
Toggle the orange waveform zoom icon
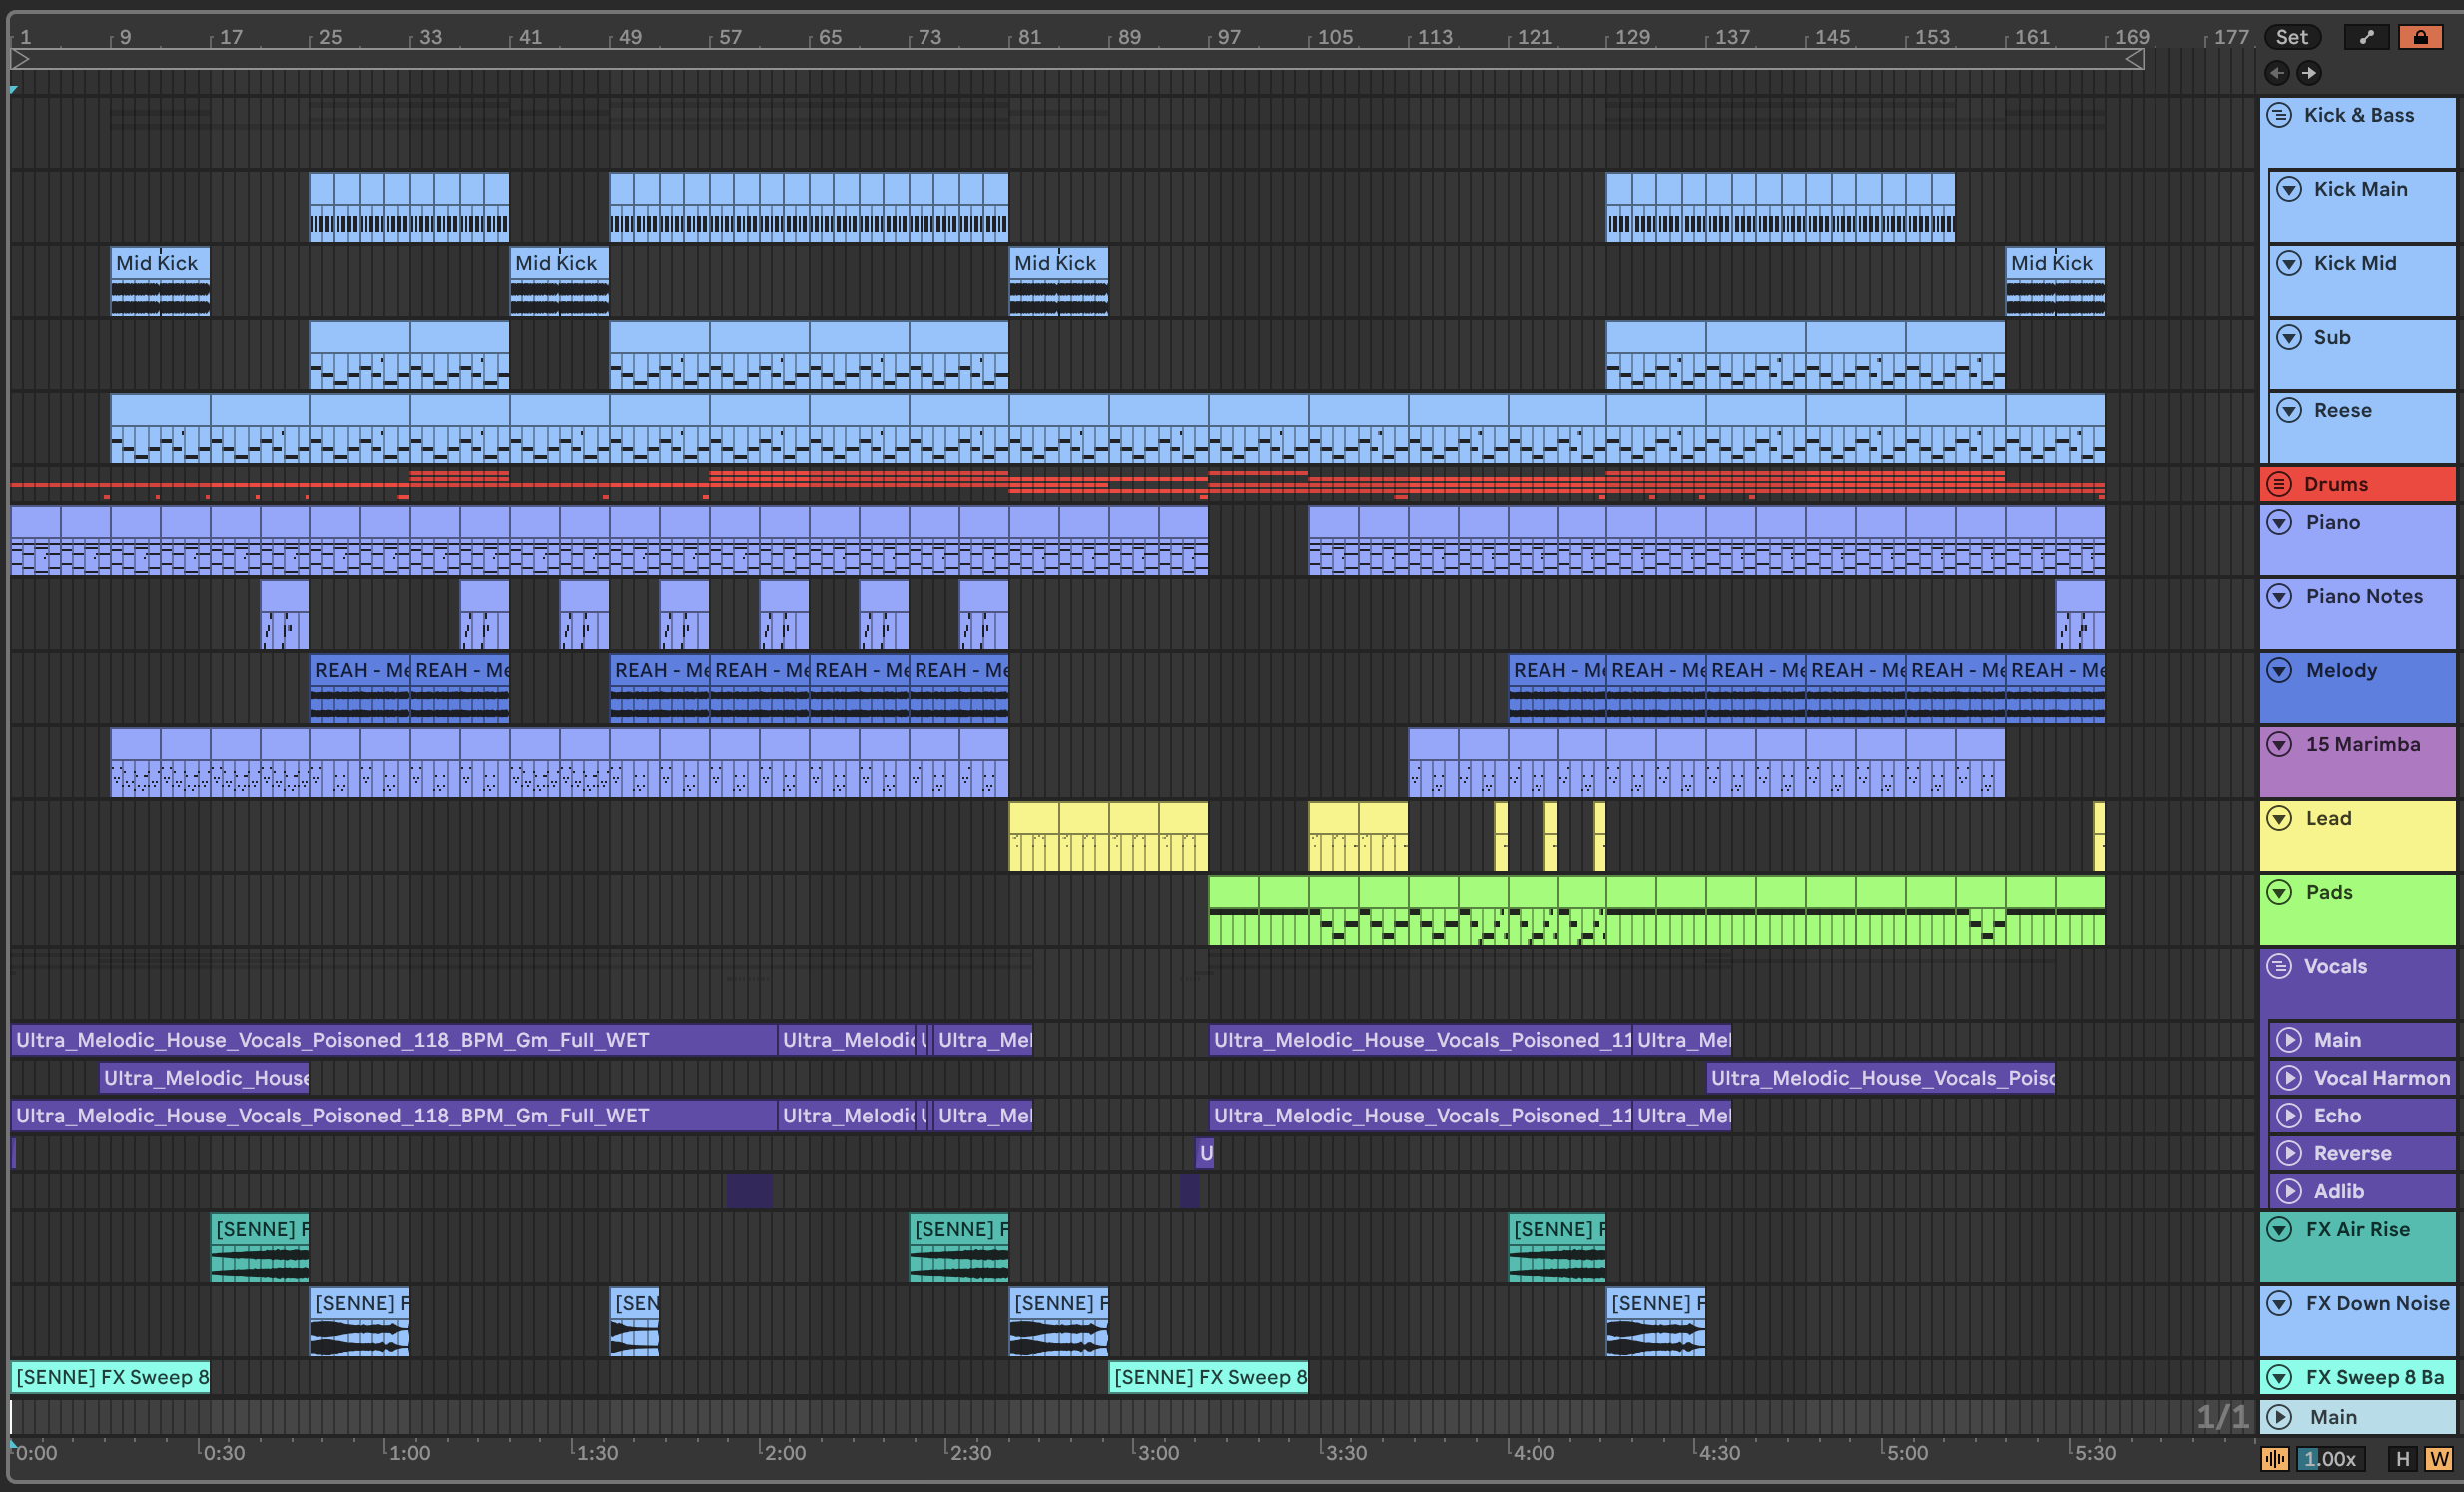click(2275, 1459)
